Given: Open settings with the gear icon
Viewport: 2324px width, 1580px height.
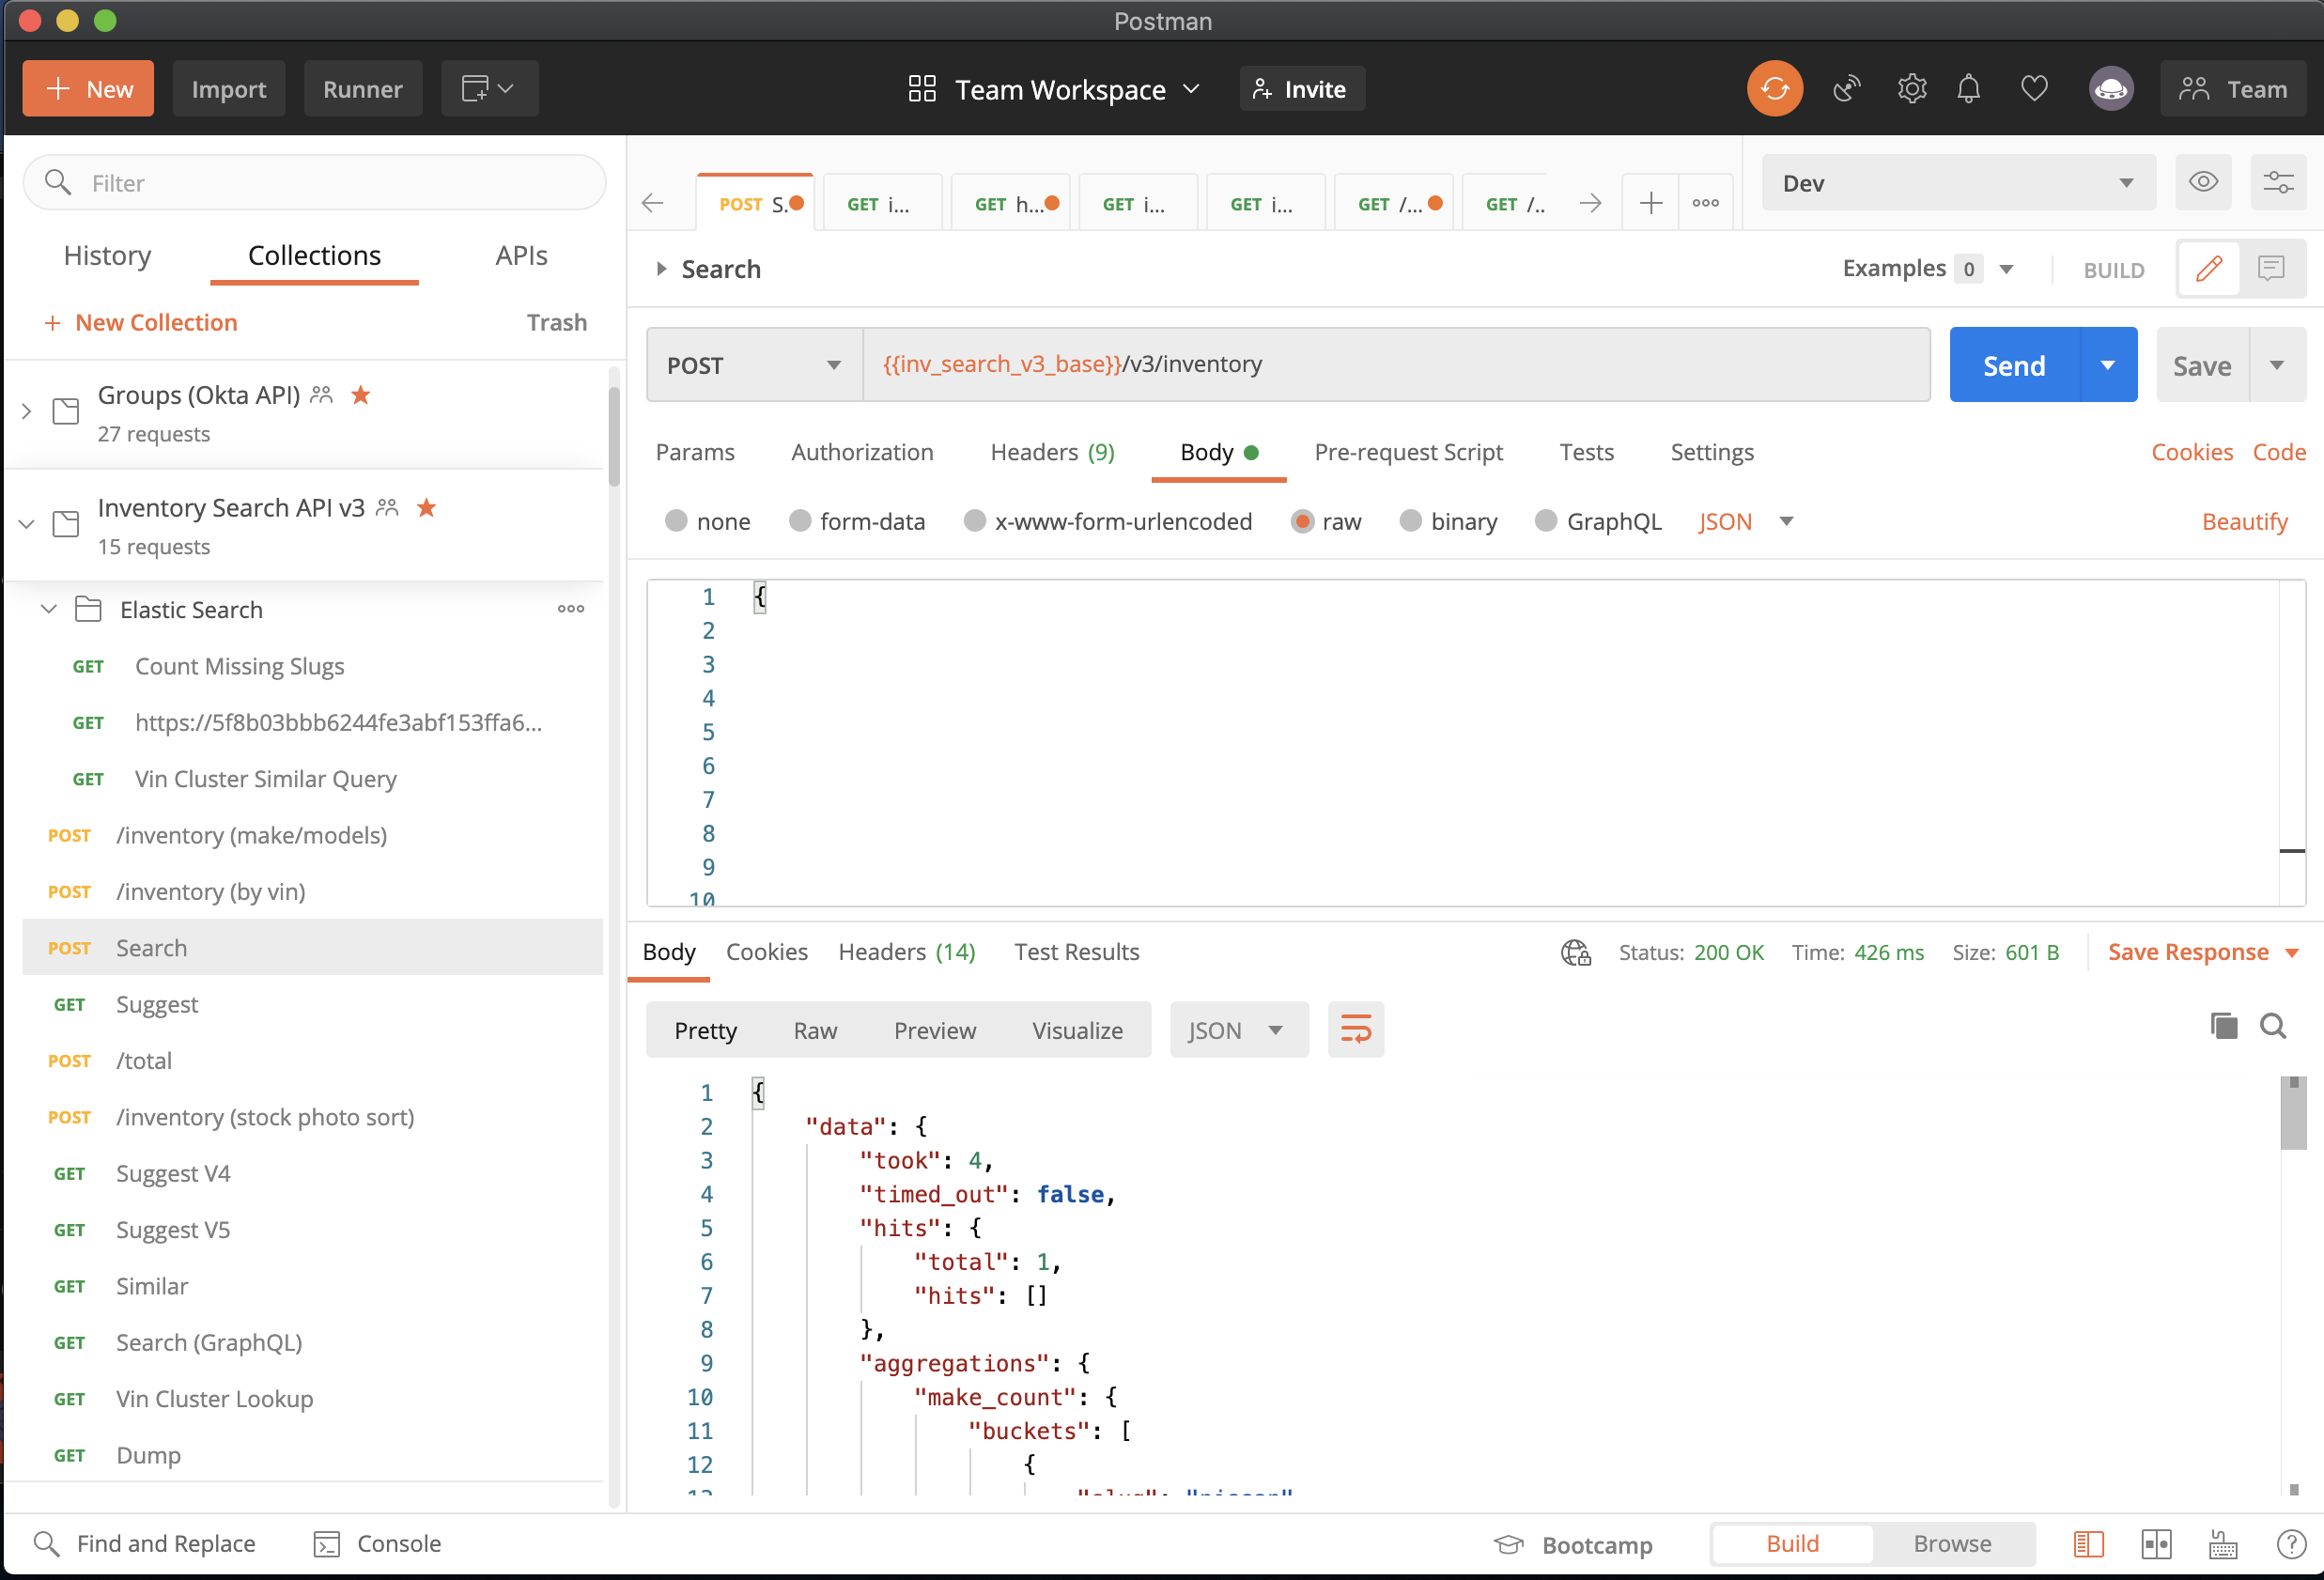Looking at the screenshot, I should (1911, 89).
